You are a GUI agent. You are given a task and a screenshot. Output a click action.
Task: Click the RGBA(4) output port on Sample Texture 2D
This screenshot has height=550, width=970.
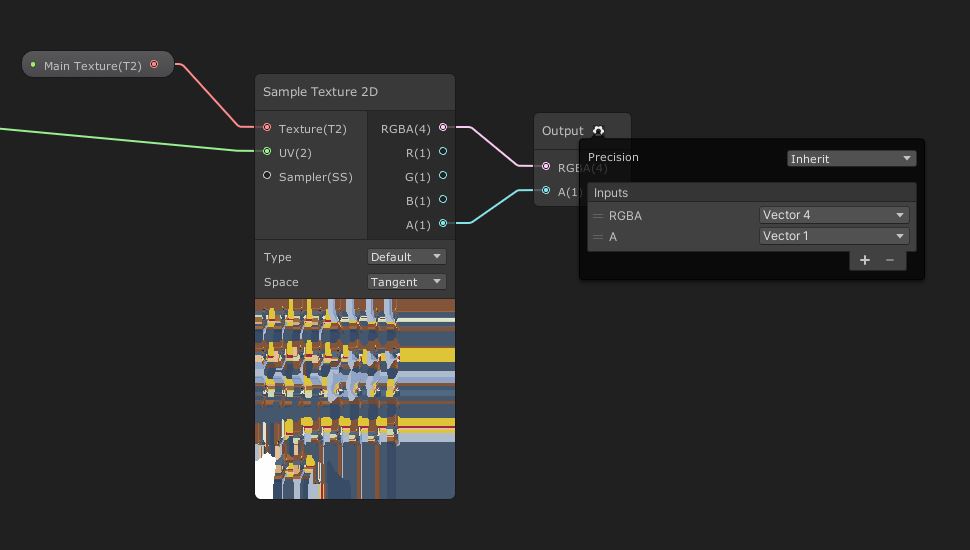443,128
